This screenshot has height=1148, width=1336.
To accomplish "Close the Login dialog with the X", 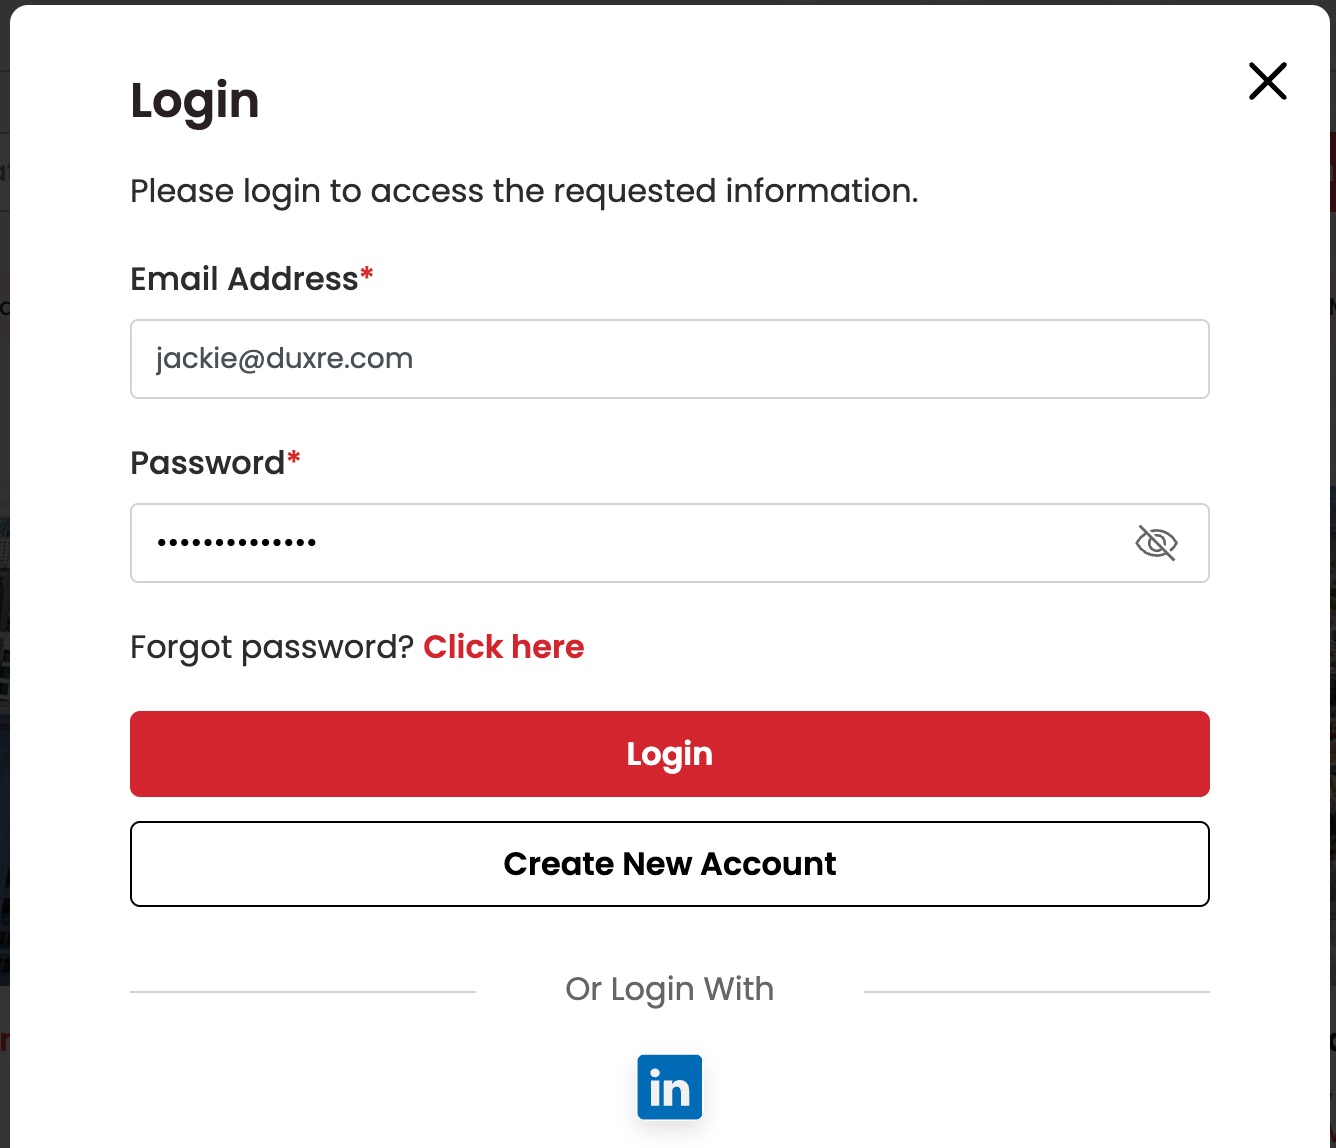I will tap(1267, 81).
